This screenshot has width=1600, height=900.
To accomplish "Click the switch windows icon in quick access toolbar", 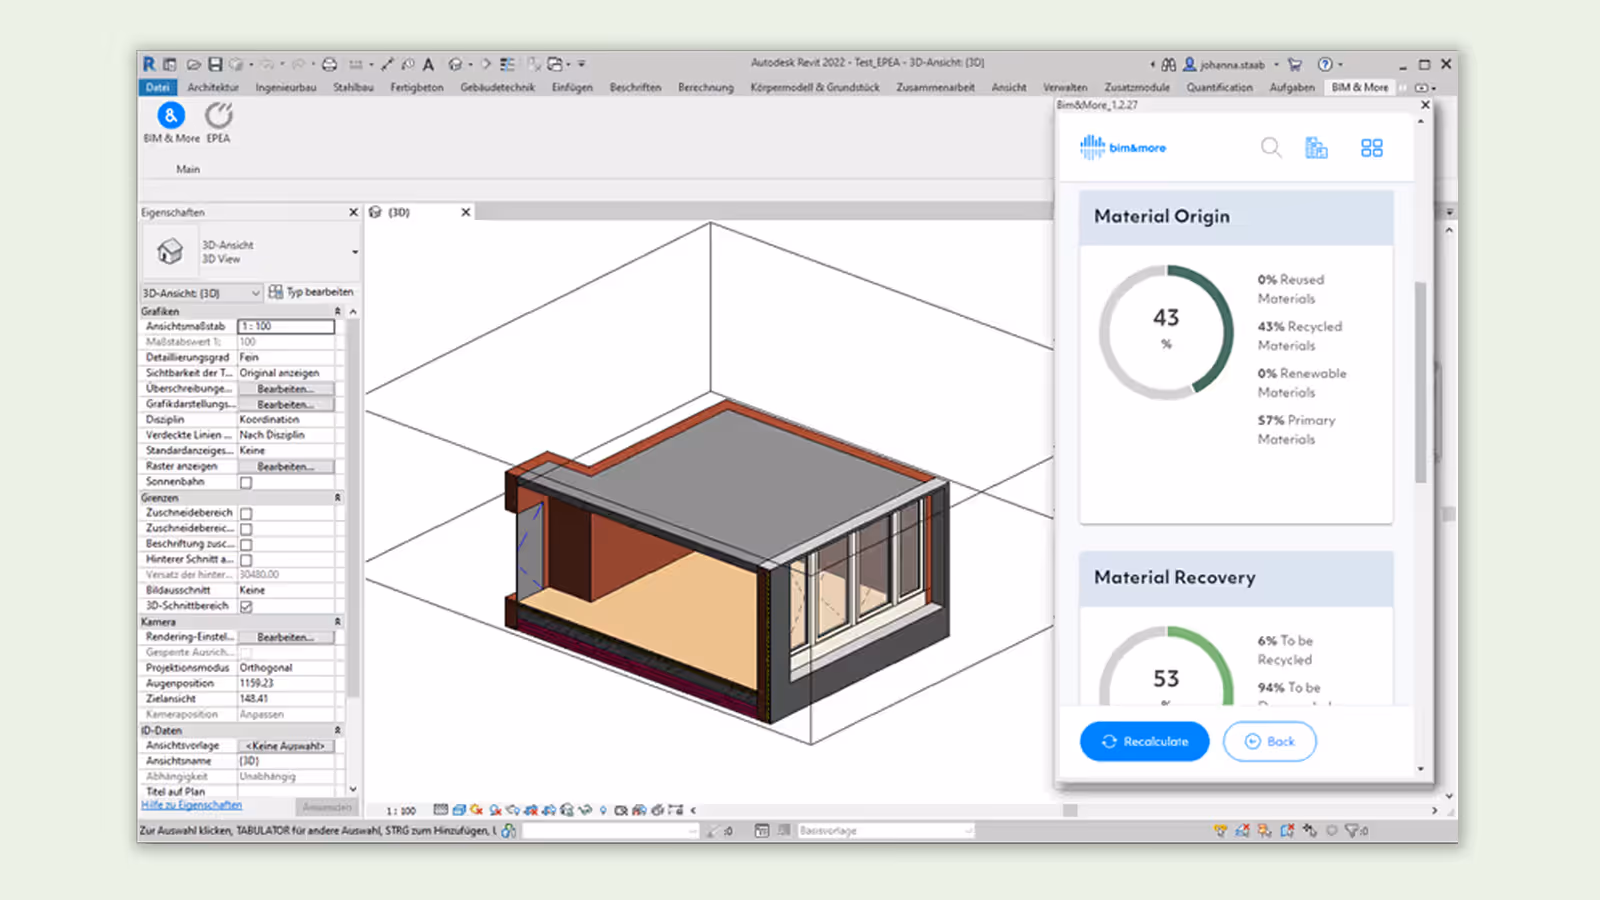I will coord(555,64).
